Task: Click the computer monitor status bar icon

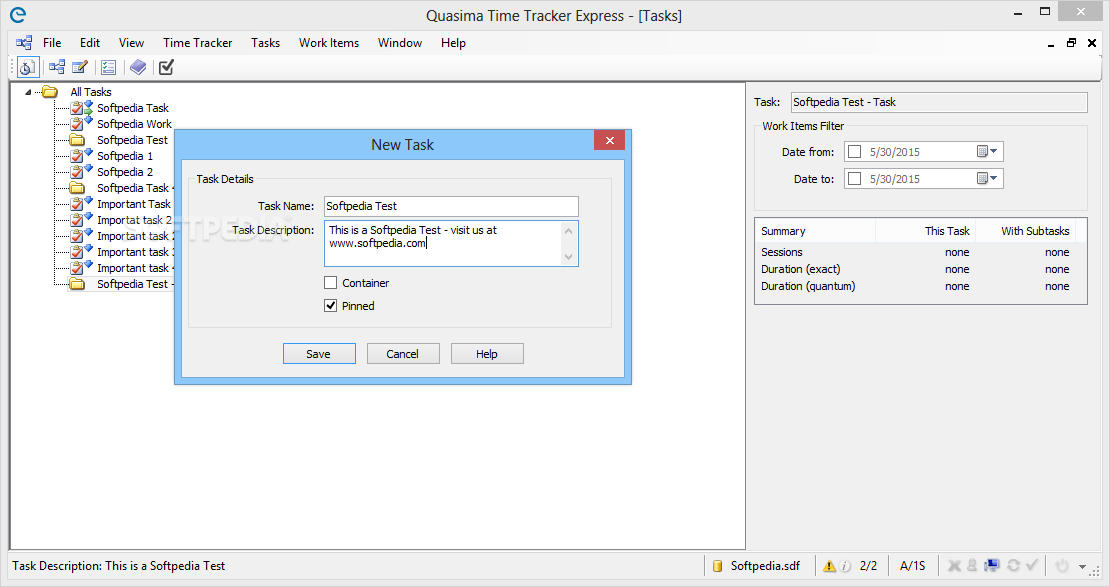Action: click(x=992, y=565)
